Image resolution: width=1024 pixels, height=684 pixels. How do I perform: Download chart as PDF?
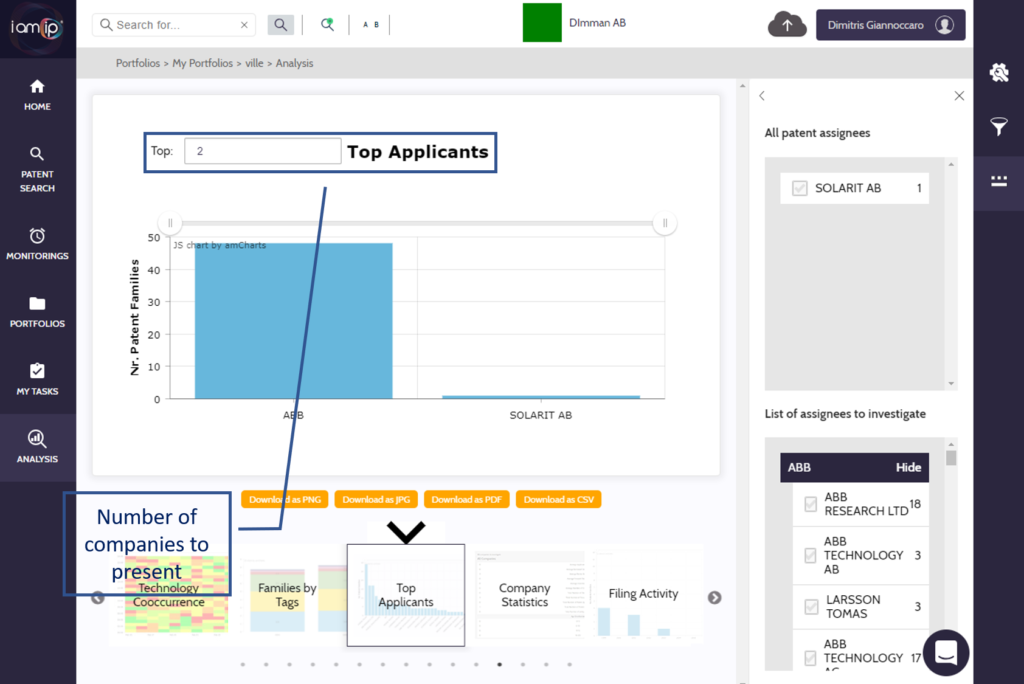tap(466, 500)
